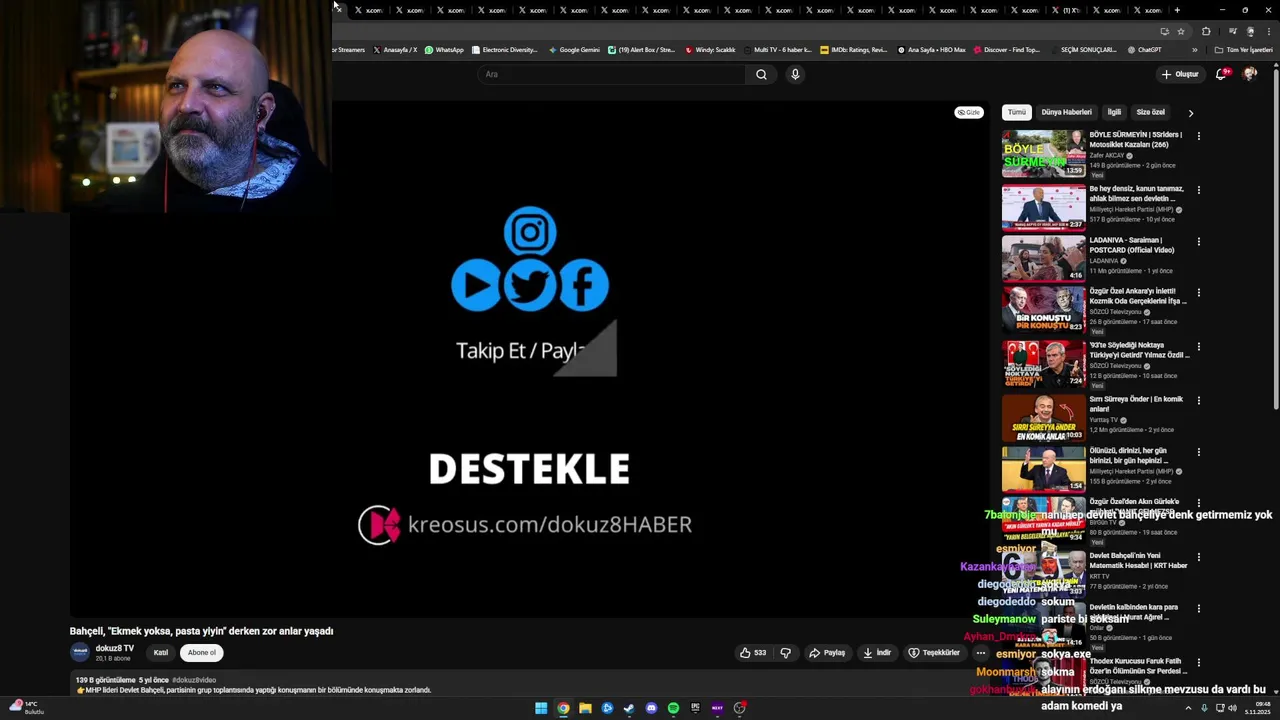Download the video with İndir
Image resolution: width=1280 pixels, height=720 pixels.
coord(877,653)
